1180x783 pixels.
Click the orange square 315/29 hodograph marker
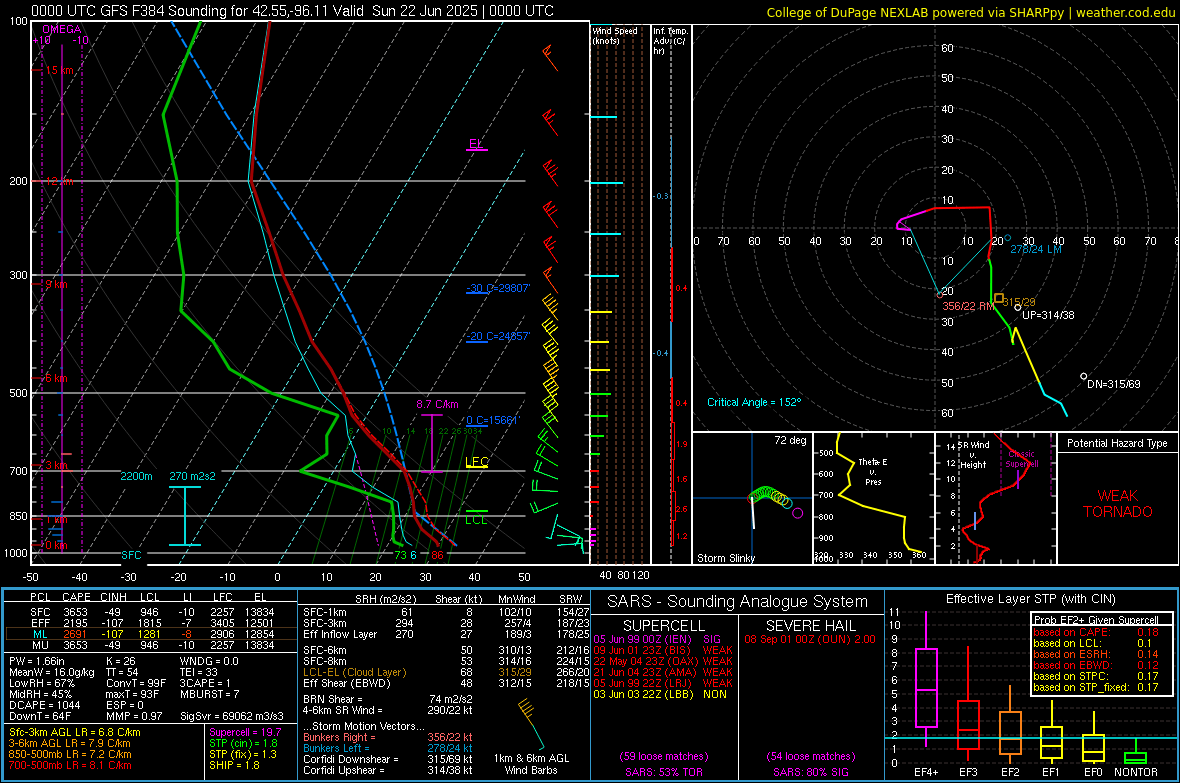[999, 299]
